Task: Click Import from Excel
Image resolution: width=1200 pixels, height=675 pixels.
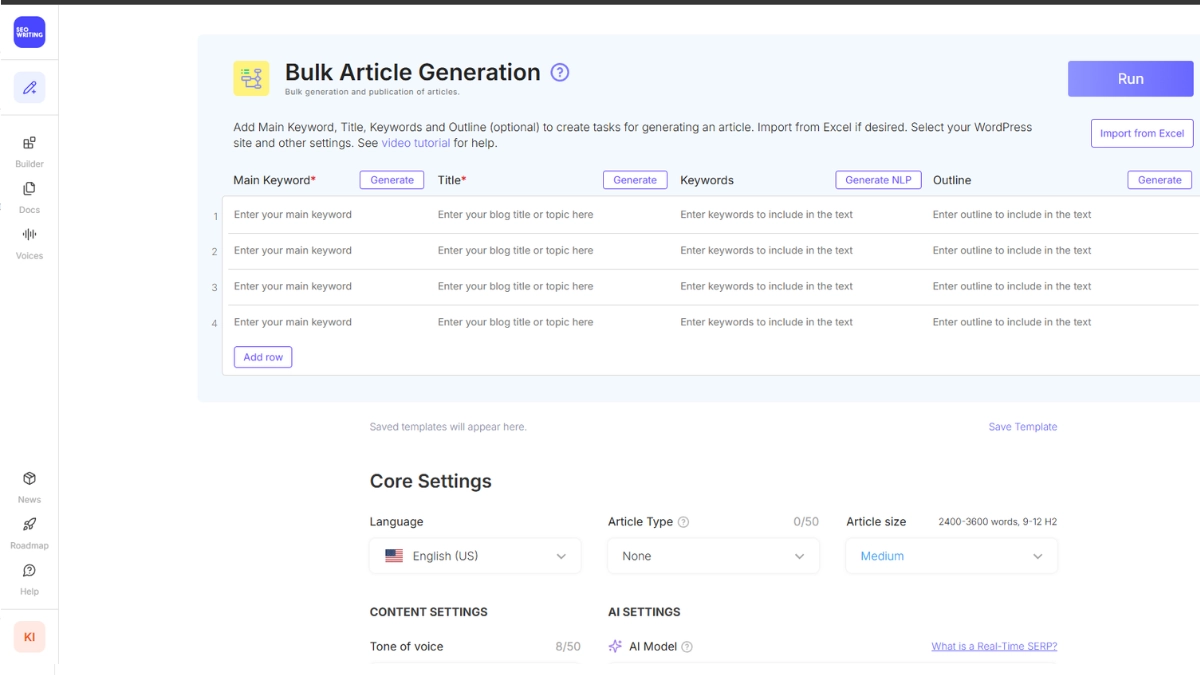Action: 1141,133
